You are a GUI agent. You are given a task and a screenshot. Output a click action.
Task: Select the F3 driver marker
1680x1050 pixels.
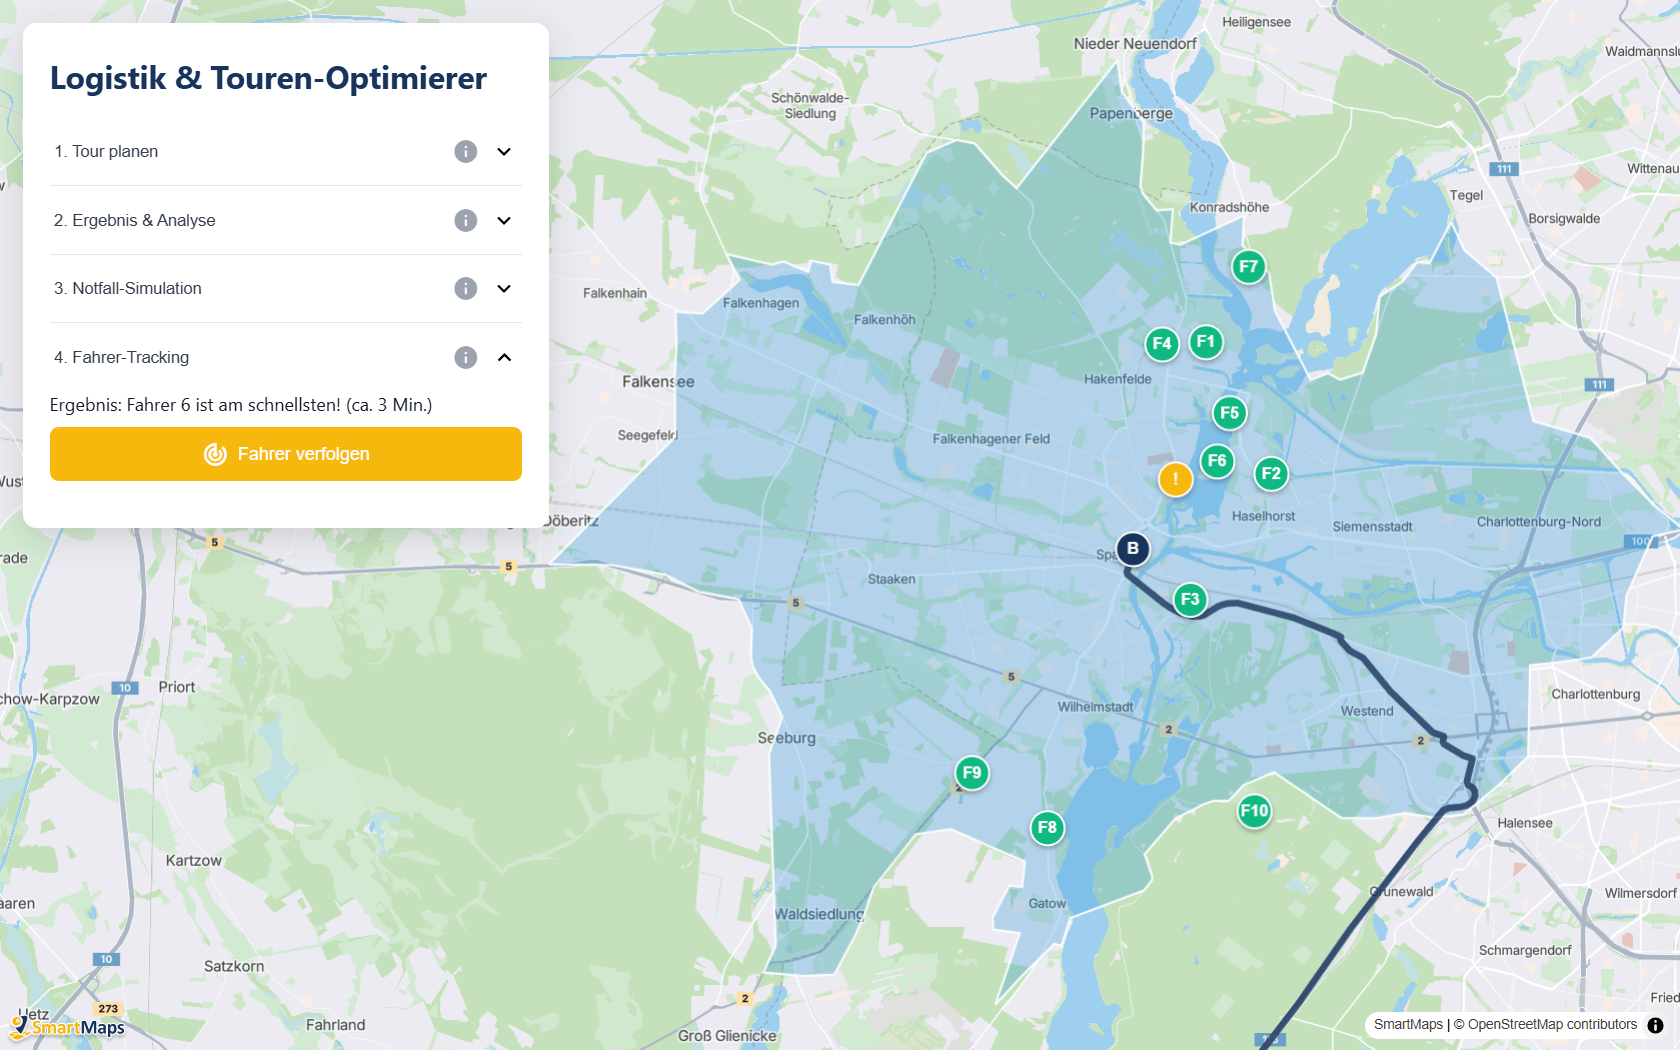(1190, 600)
